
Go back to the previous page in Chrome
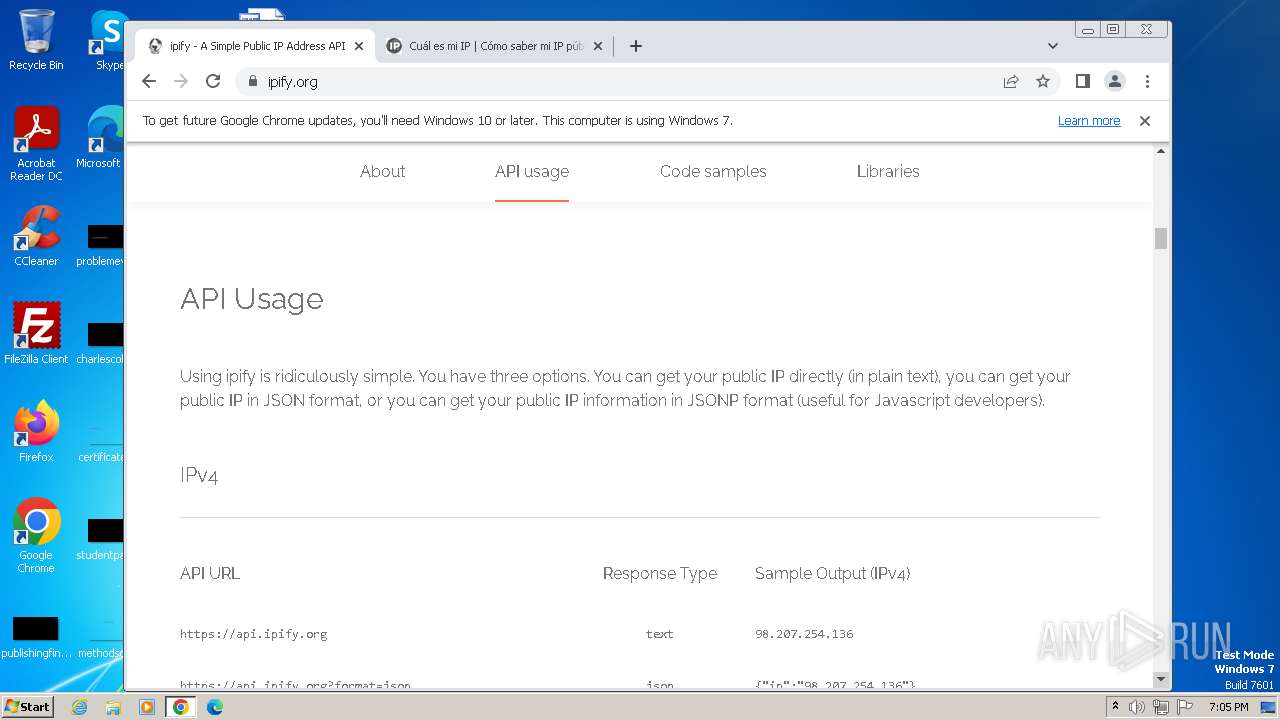[149, 81]
